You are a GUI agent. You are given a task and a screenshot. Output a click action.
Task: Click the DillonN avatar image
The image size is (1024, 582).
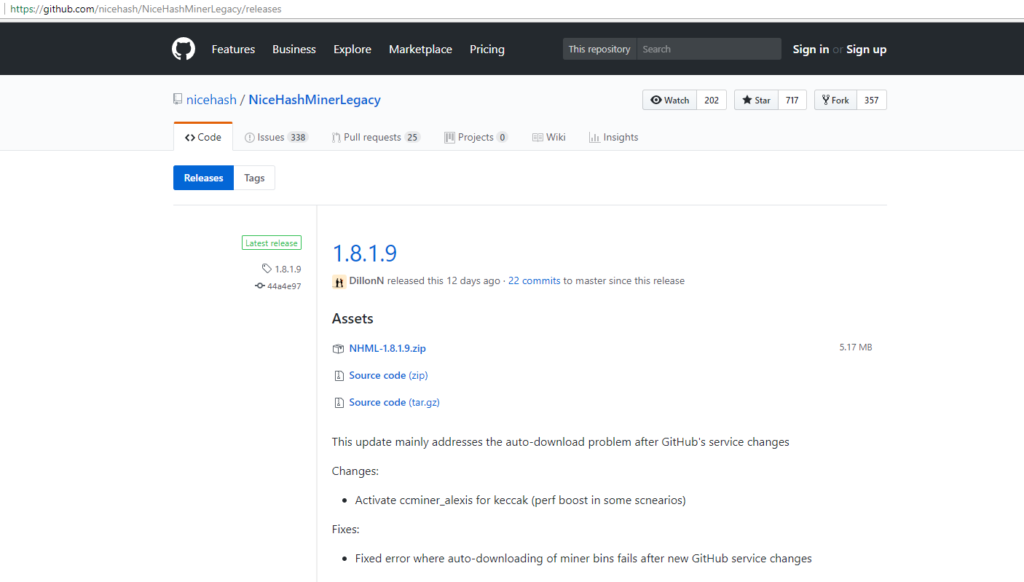[339, 282]
